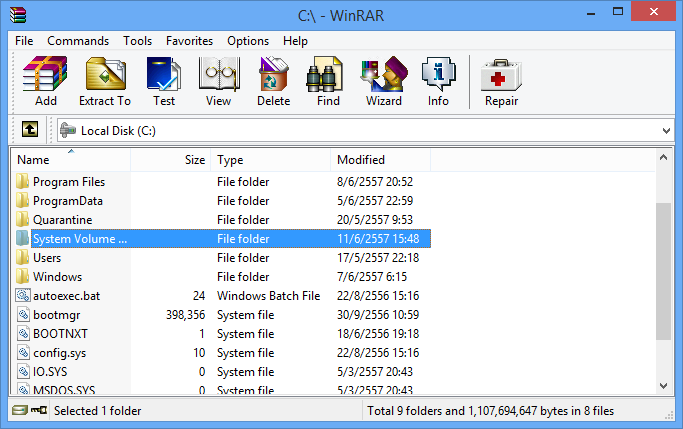Image resolution: width=683 pixels, height=429 pixels.
Task: Expand the Local Disk (C:) path dropdown
Action: [666, 131]
